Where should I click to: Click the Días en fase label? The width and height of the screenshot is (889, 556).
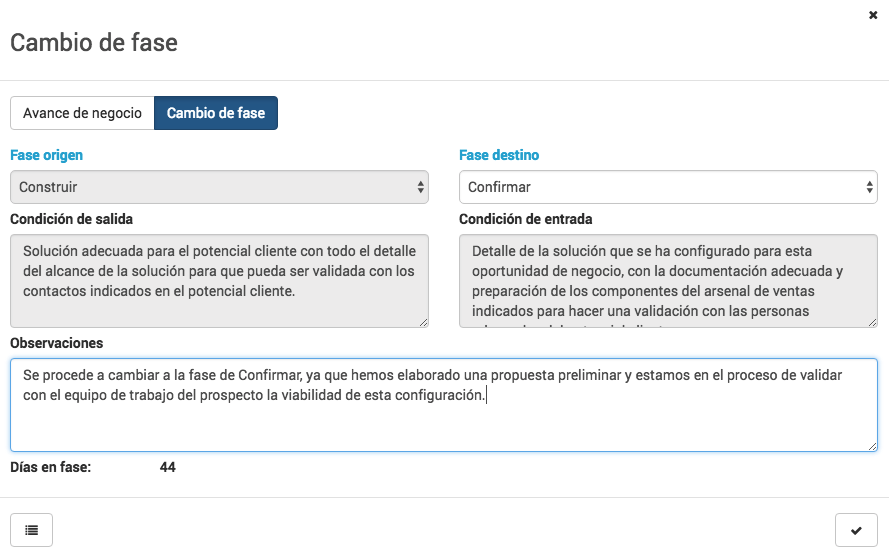tap(50, 467)
